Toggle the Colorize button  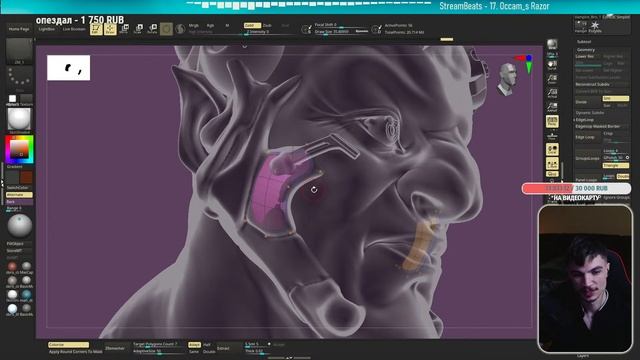coord(68,345)
